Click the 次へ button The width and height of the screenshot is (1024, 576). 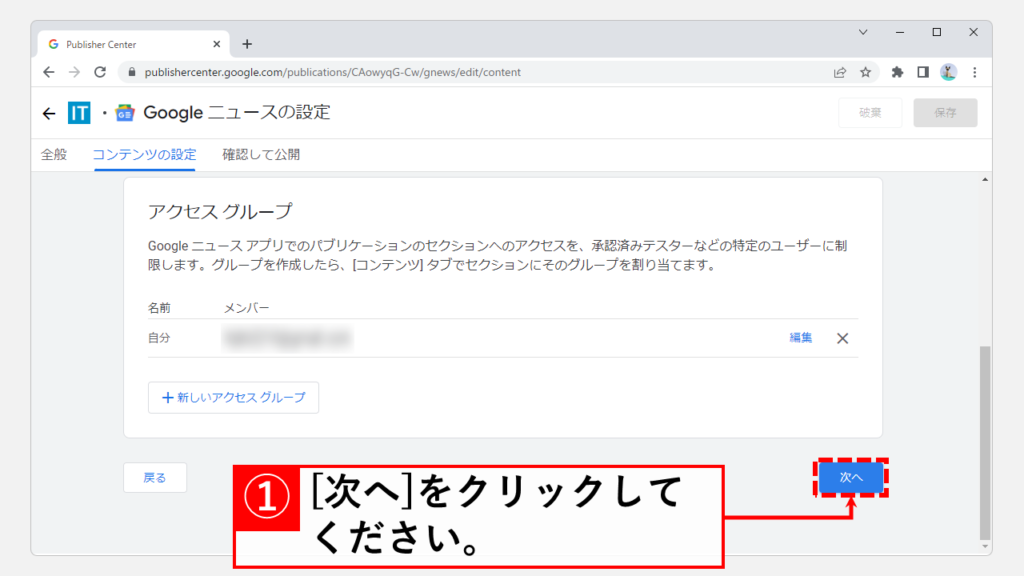tap(851, 478)
